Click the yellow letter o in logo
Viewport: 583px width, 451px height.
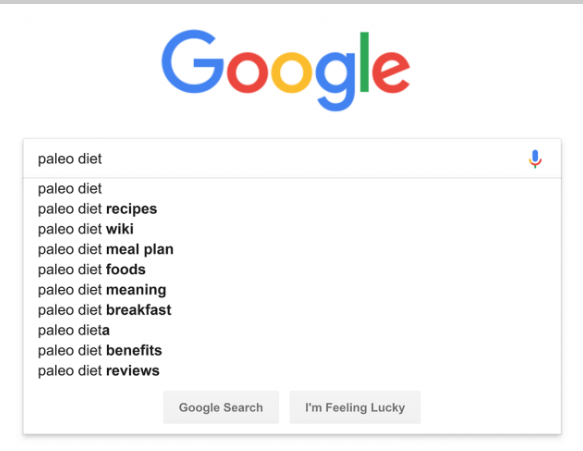coord(291,73)
